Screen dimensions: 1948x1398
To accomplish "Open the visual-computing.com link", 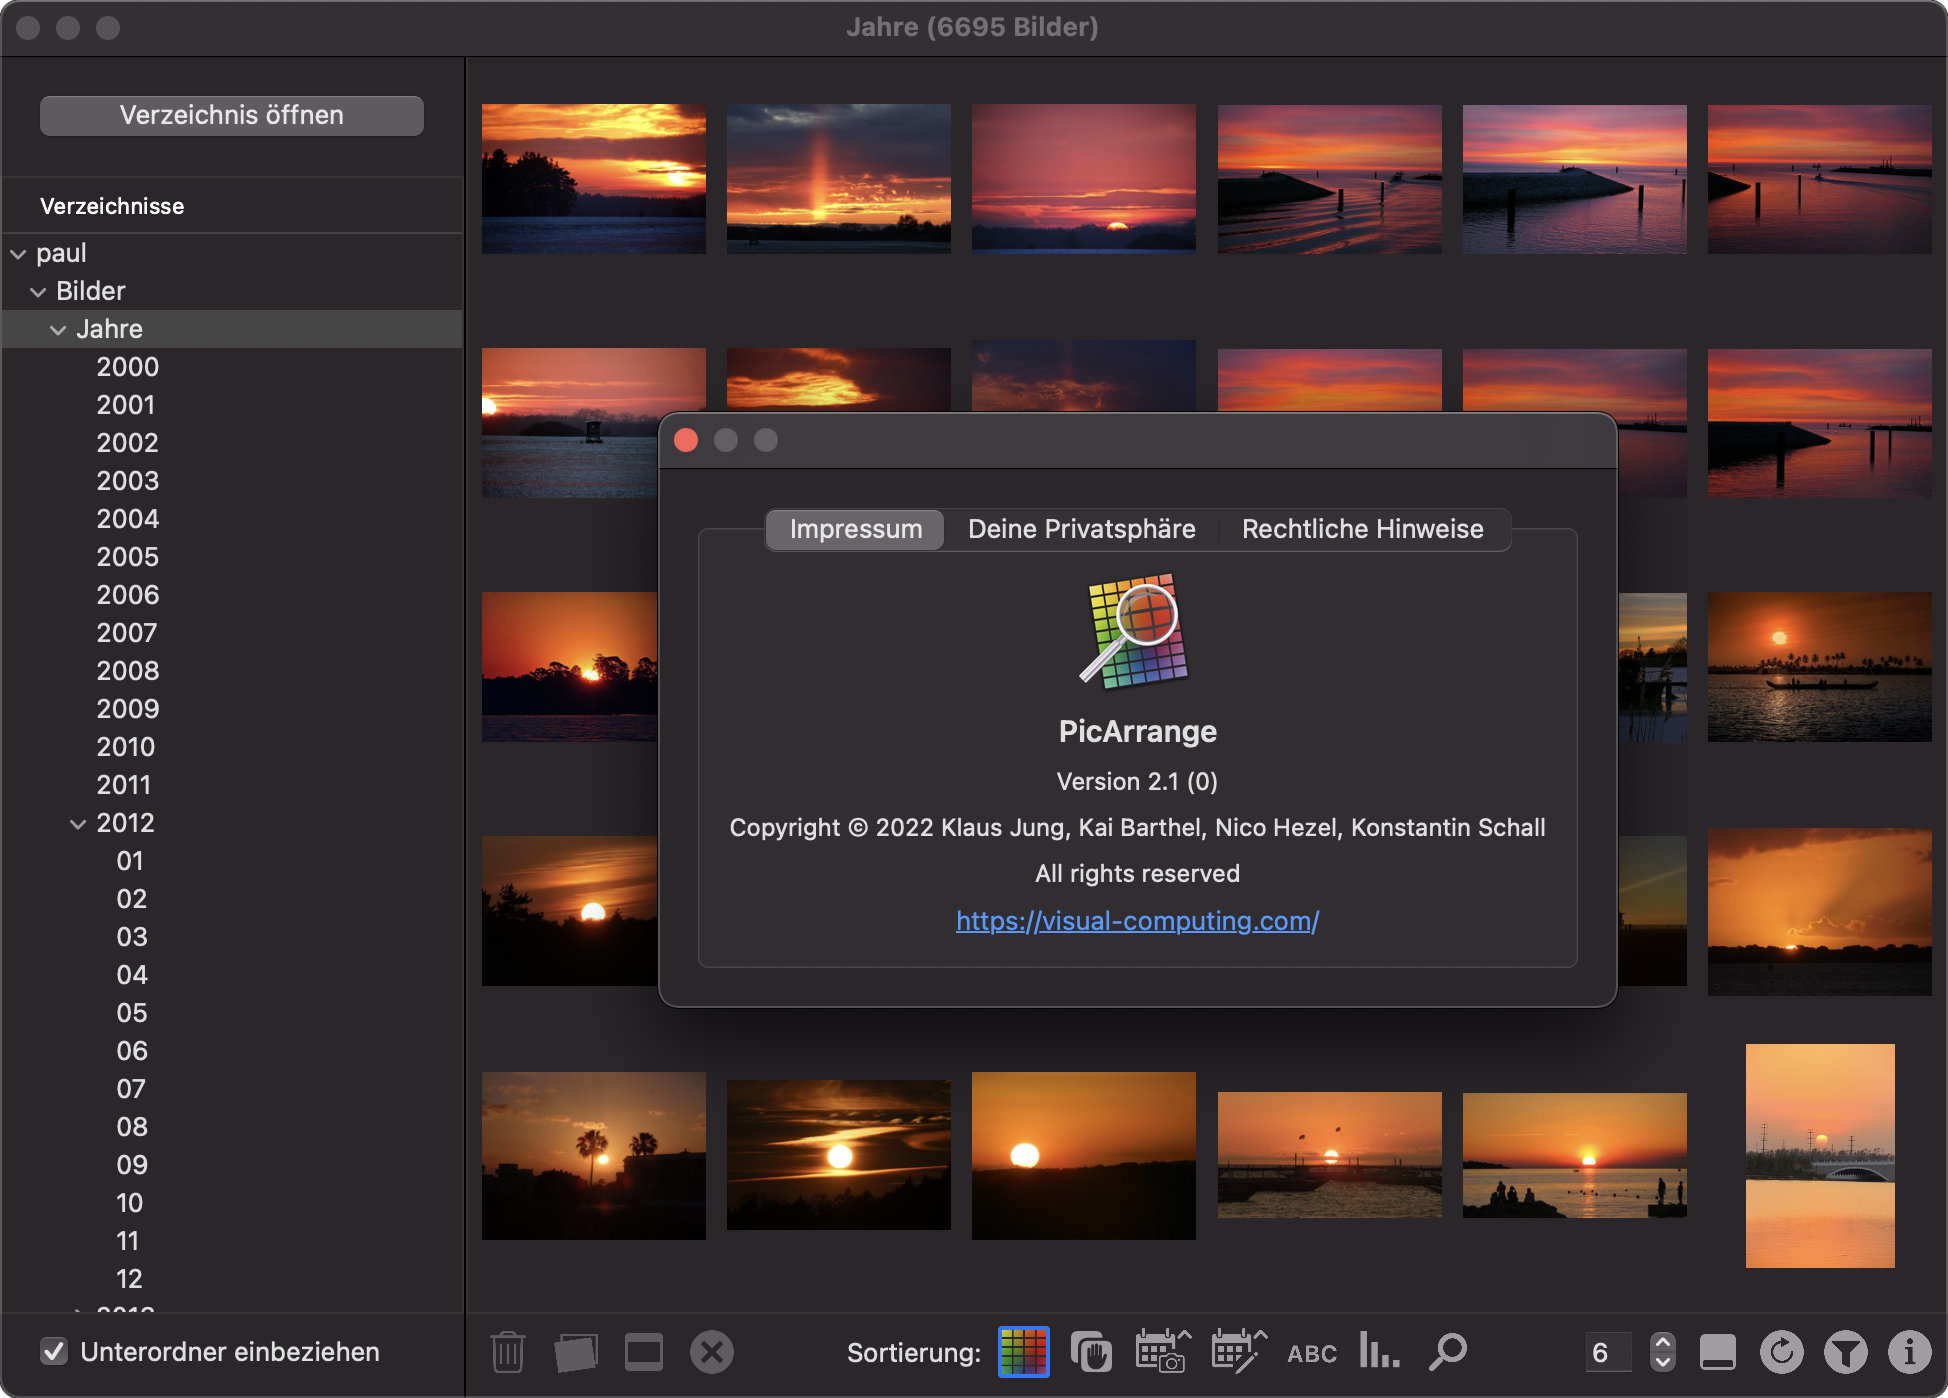I will click(x=1138, y=921).
